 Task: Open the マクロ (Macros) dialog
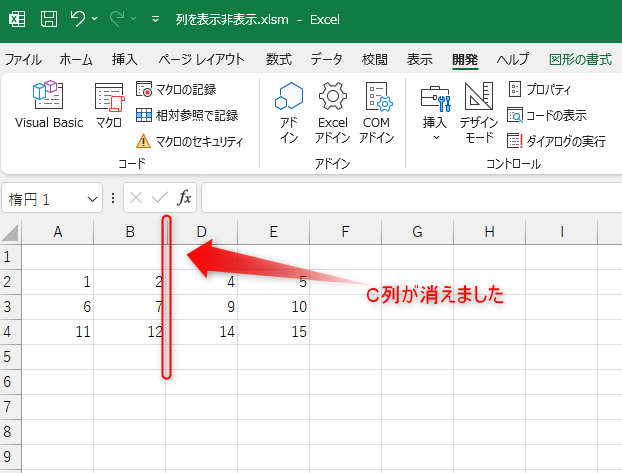(109, 105)
